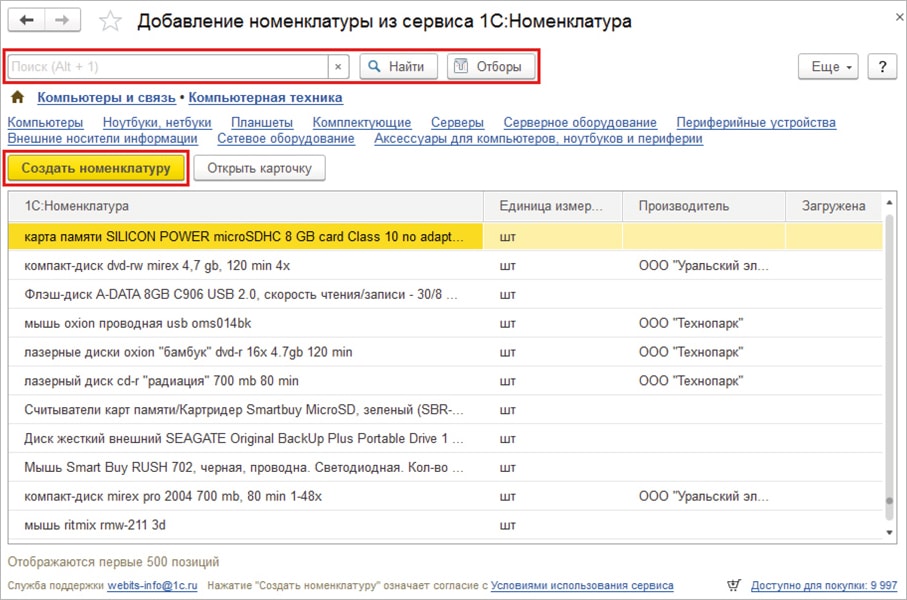The height and width of the screenshot is (600, 907).
Task: Add window to favorites with star icon
Action: click(x=111, y=22)
